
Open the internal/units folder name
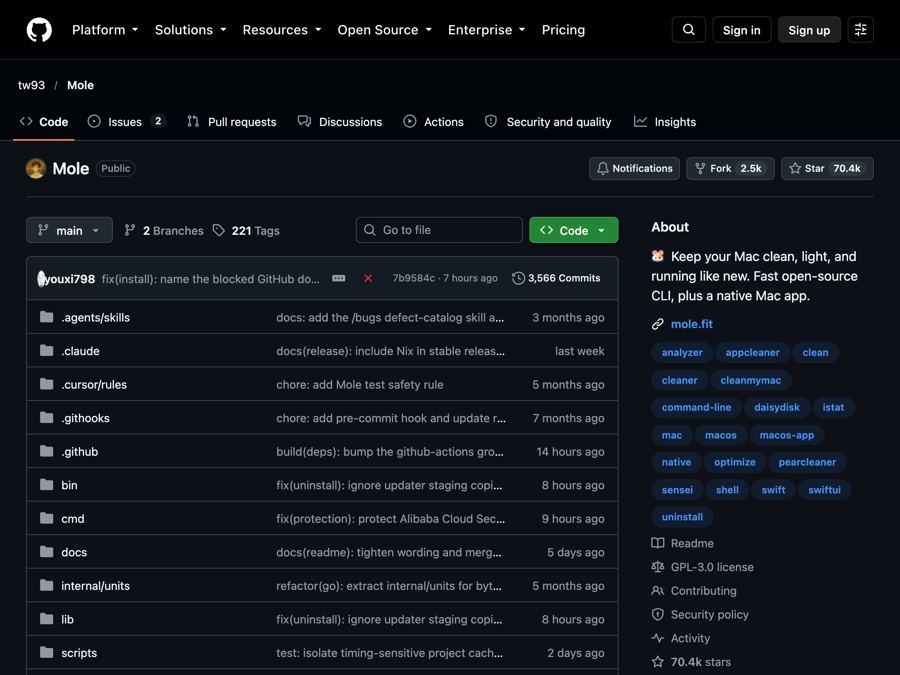pos(95,585)
